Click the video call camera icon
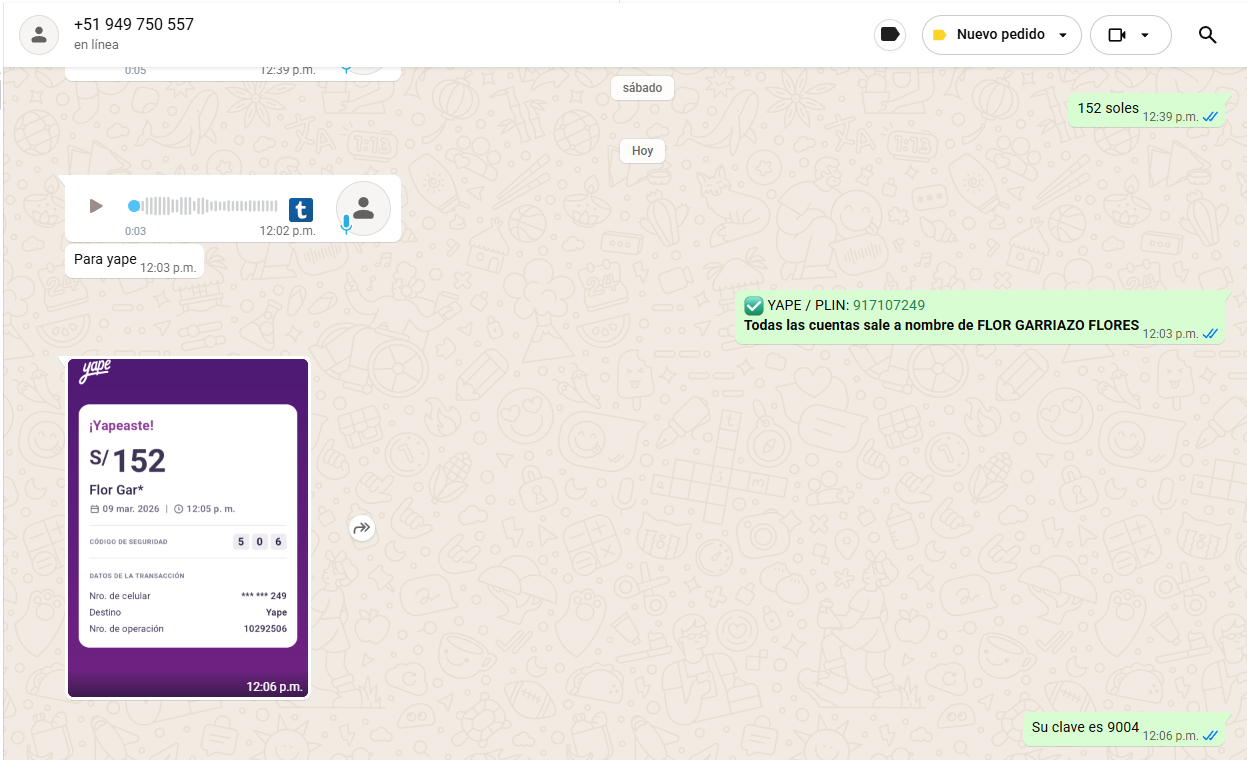 point(1117,35)
